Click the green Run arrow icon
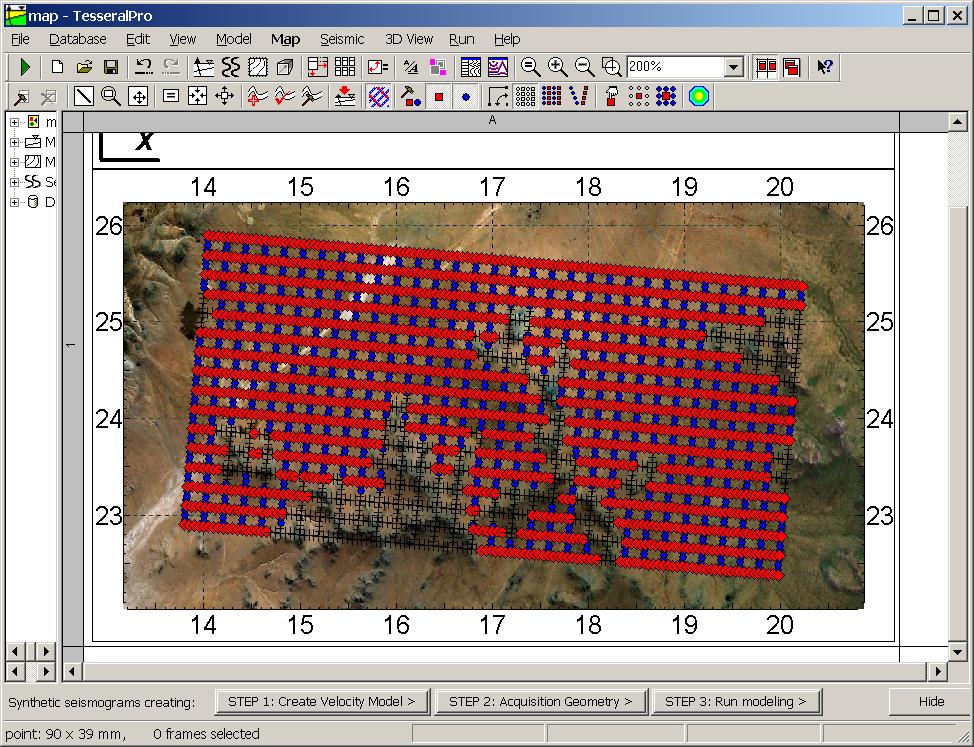 click(x=26, y=67)
